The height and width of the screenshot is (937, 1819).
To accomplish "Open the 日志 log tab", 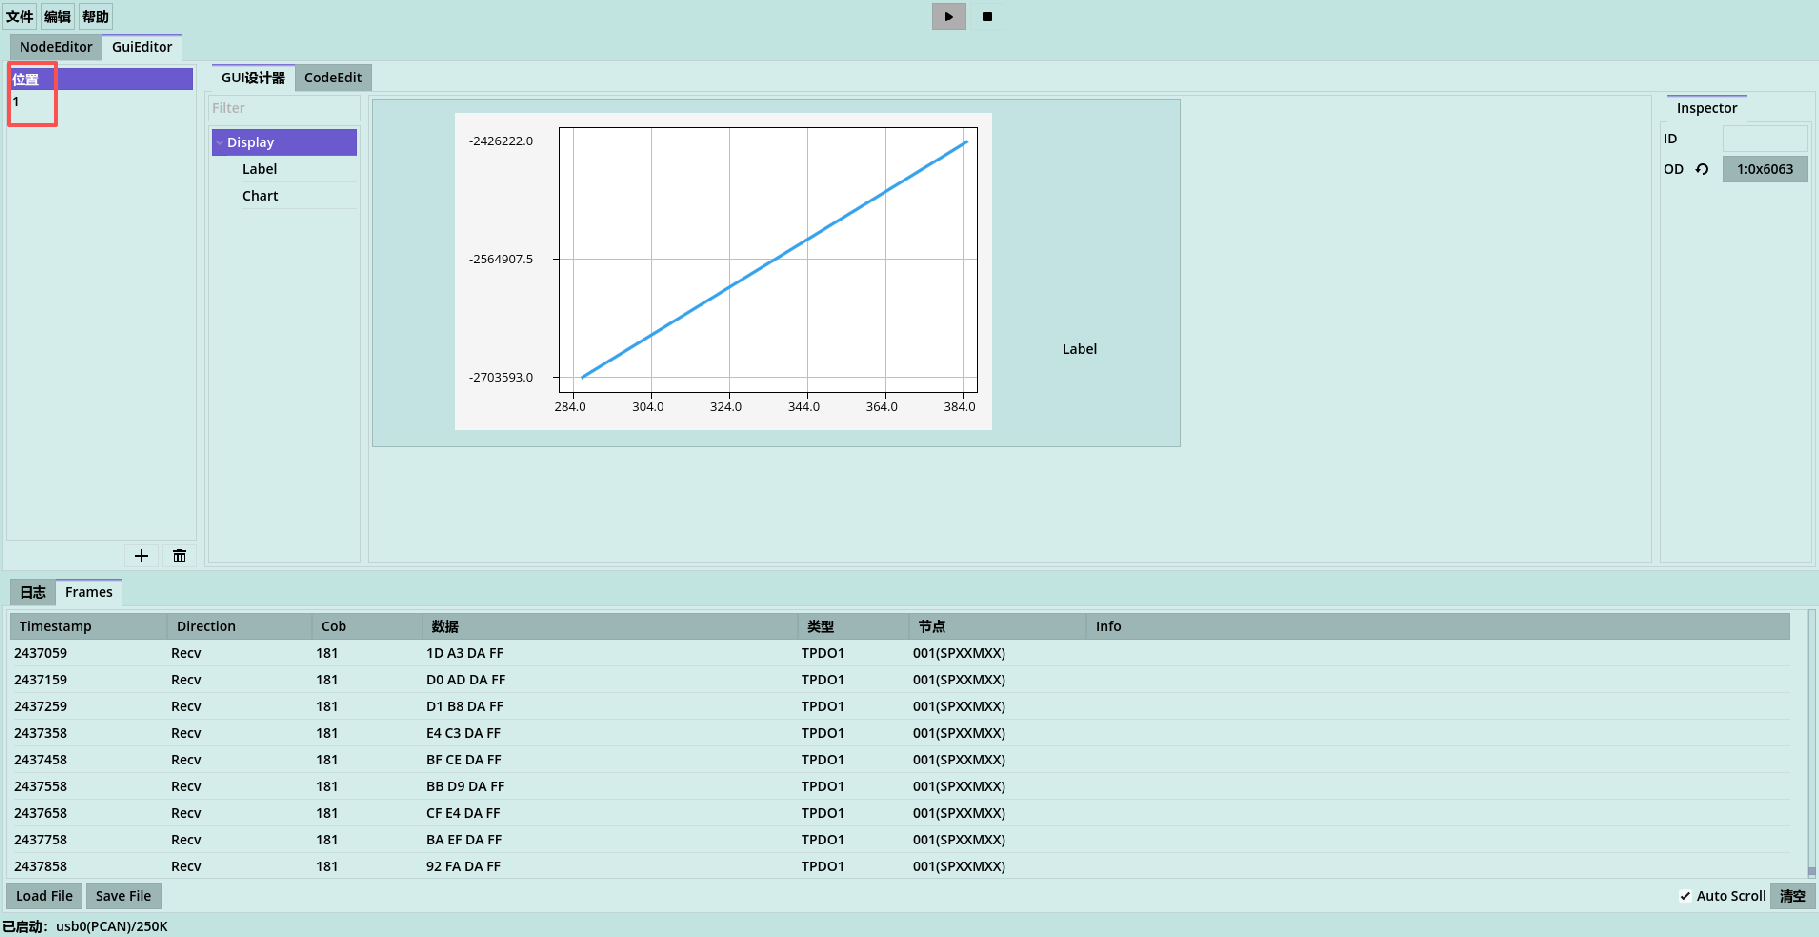I will click(33, 592).
